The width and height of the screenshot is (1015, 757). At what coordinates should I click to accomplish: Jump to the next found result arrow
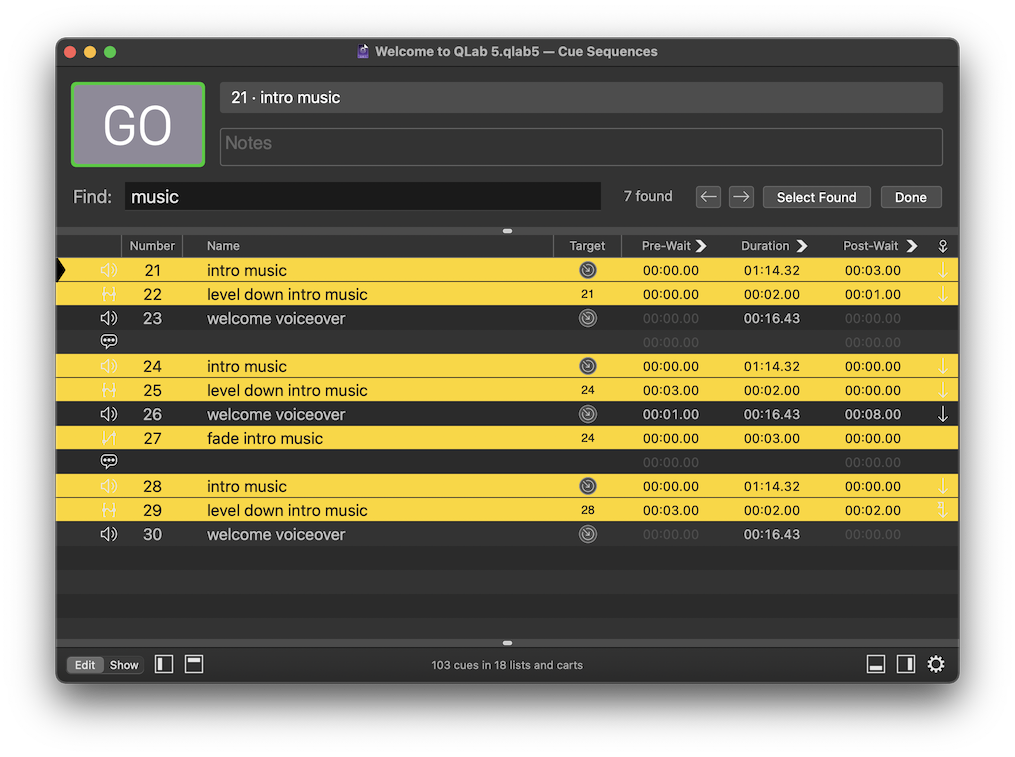click(741, 197)
